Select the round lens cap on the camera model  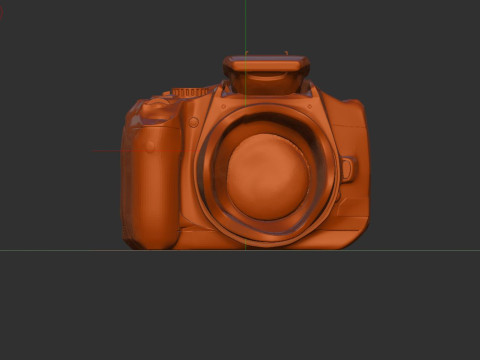[x=268, y=177]
